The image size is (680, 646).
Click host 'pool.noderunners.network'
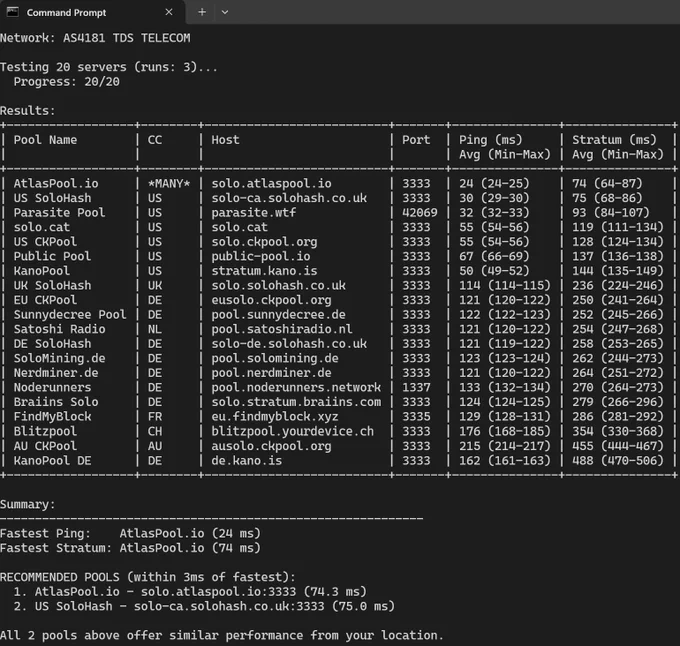296,388
